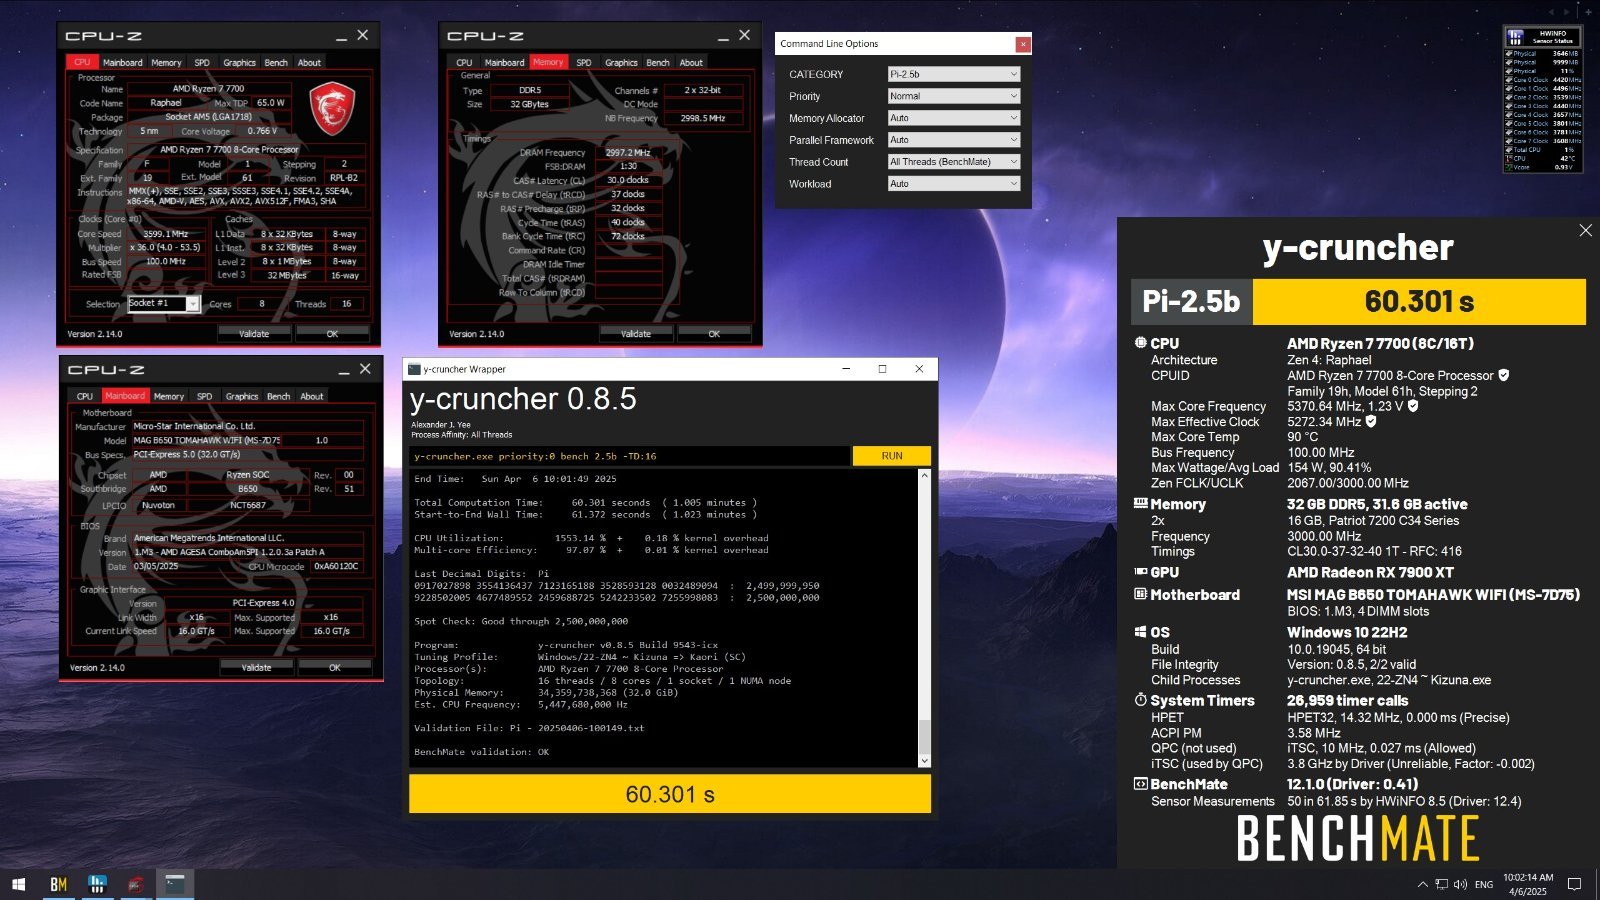Screen dimensions: 1600x900
Task: Click OK in motherboard CPU-Z window
Action: click(335, 667)
